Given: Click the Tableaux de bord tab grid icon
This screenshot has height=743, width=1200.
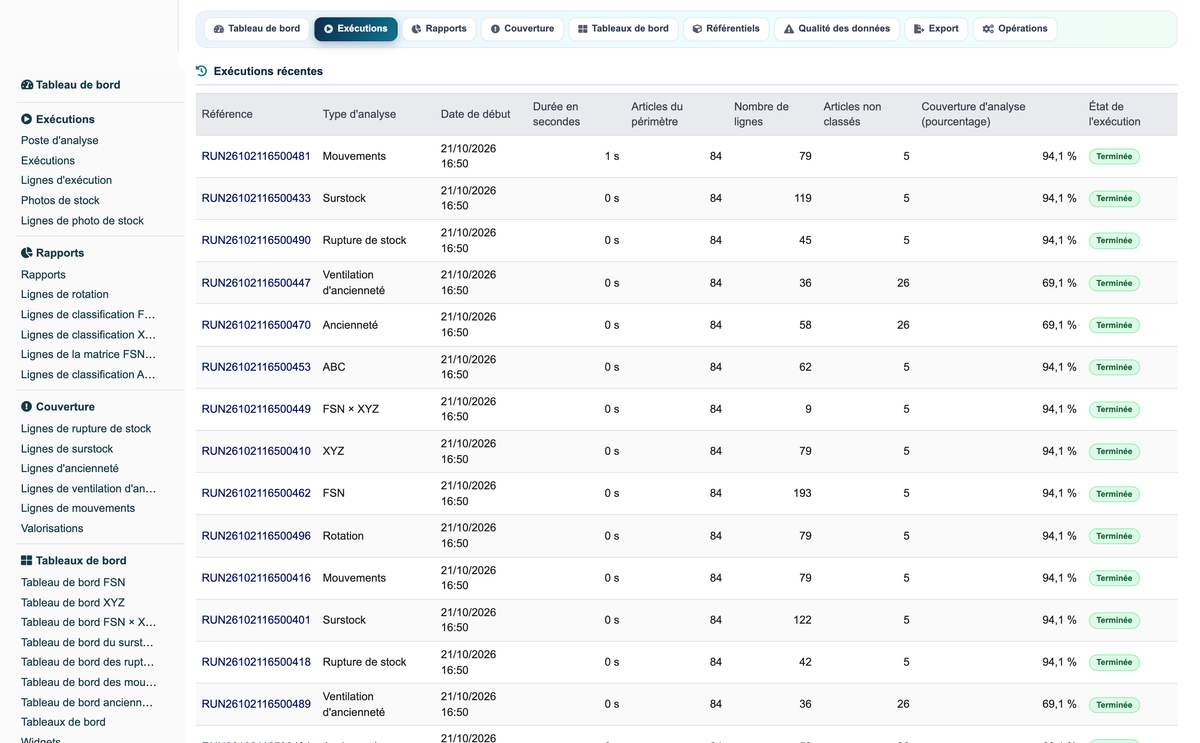Looking at the screenshot, I should pos(583,29).
